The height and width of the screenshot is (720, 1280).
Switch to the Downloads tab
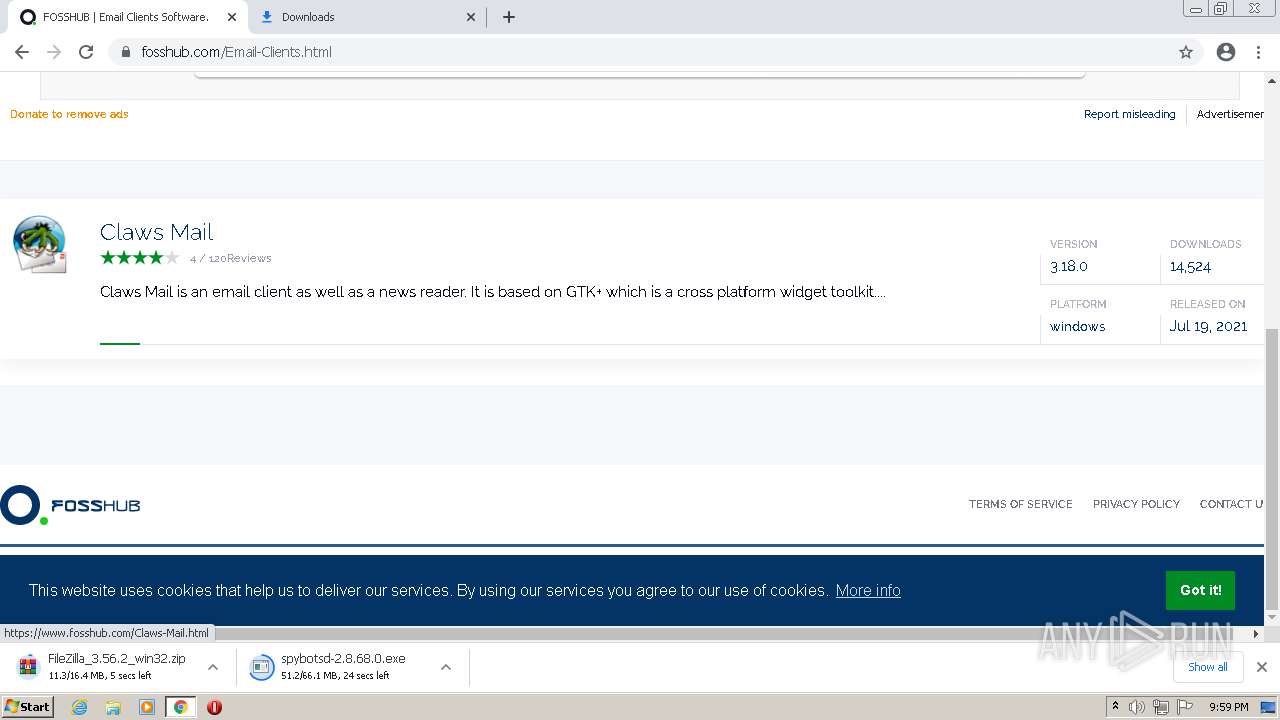tap(366, 17)
